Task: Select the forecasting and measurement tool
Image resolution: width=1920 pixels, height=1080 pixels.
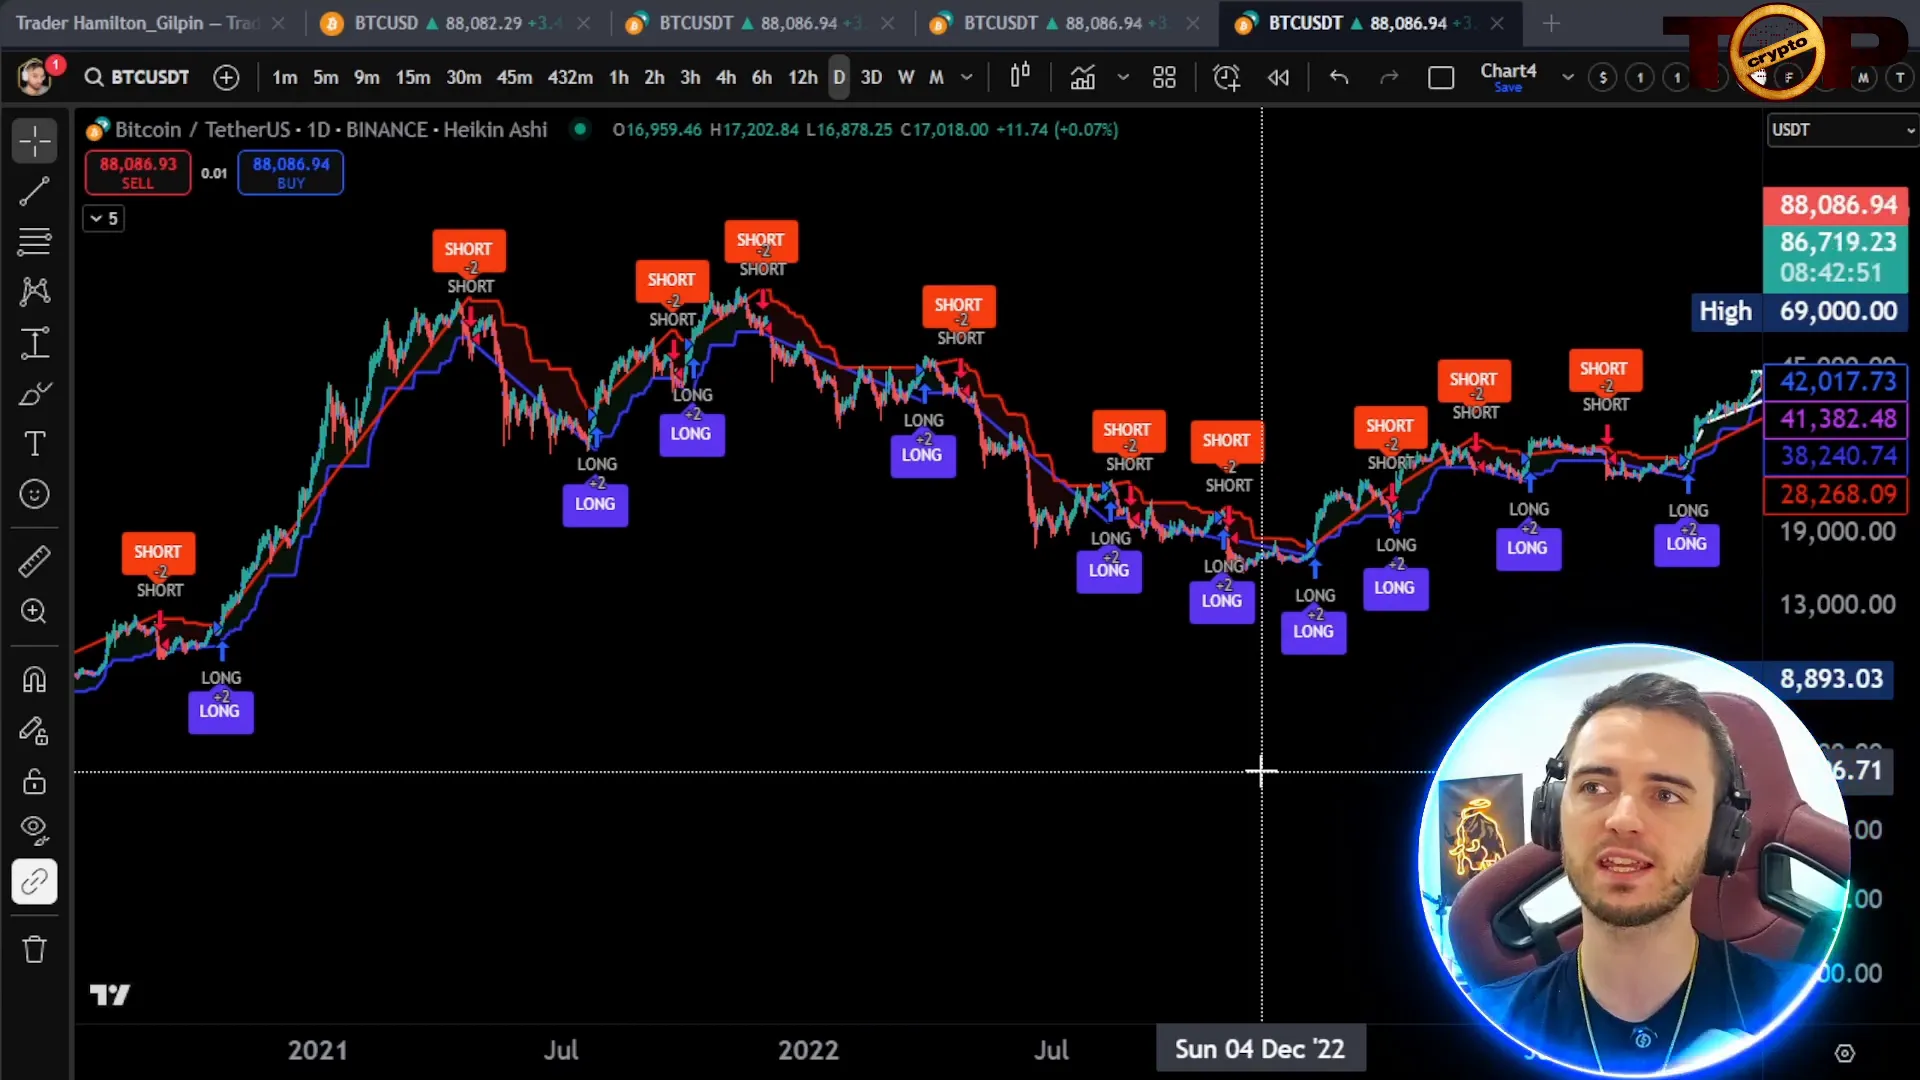Action: tap(34, 343)
